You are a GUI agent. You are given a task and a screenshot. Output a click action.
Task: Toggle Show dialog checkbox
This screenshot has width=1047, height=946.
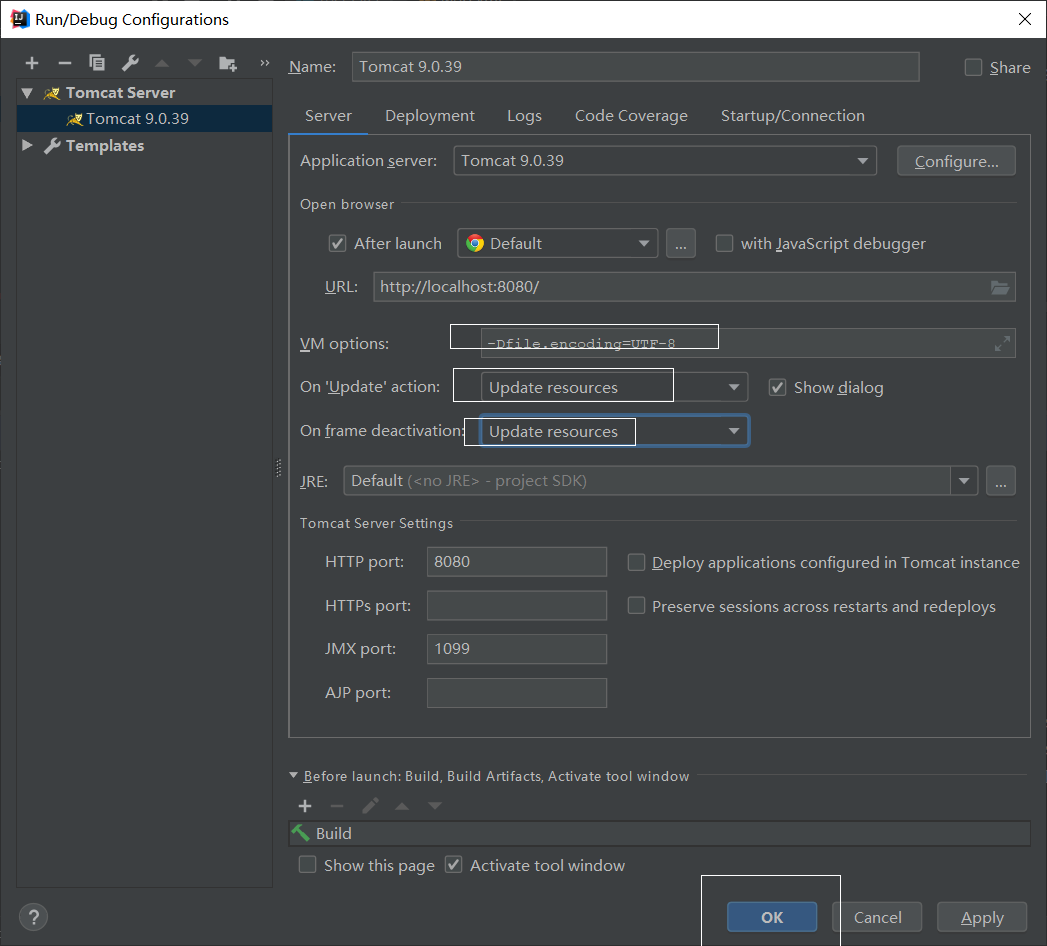click(x=777, y=388)
